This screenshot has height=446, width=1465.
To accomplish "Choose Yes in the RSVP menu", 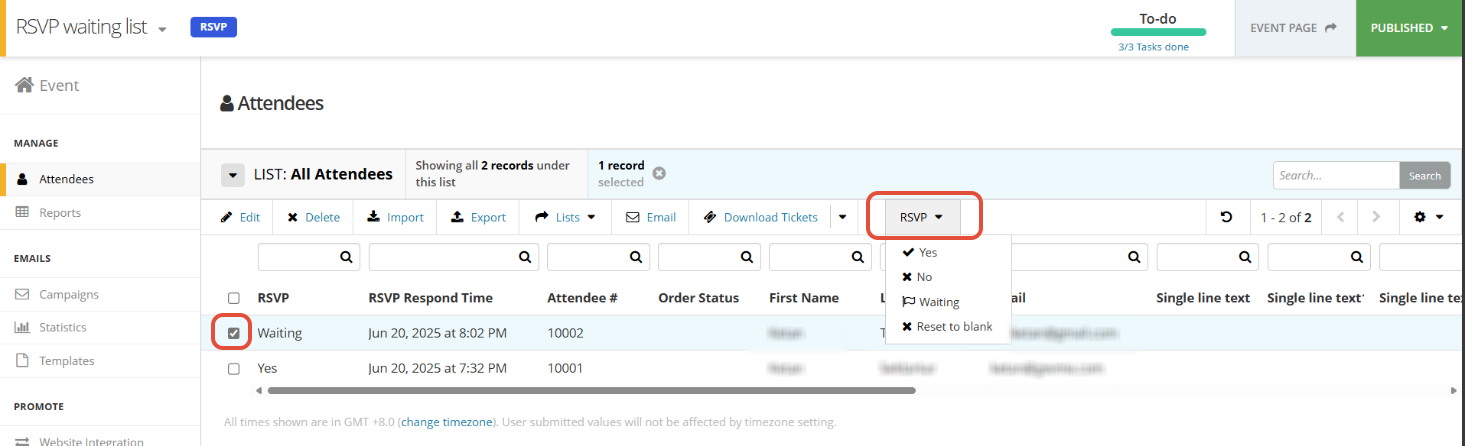I will pyautogui.click(x=920, y=253).
